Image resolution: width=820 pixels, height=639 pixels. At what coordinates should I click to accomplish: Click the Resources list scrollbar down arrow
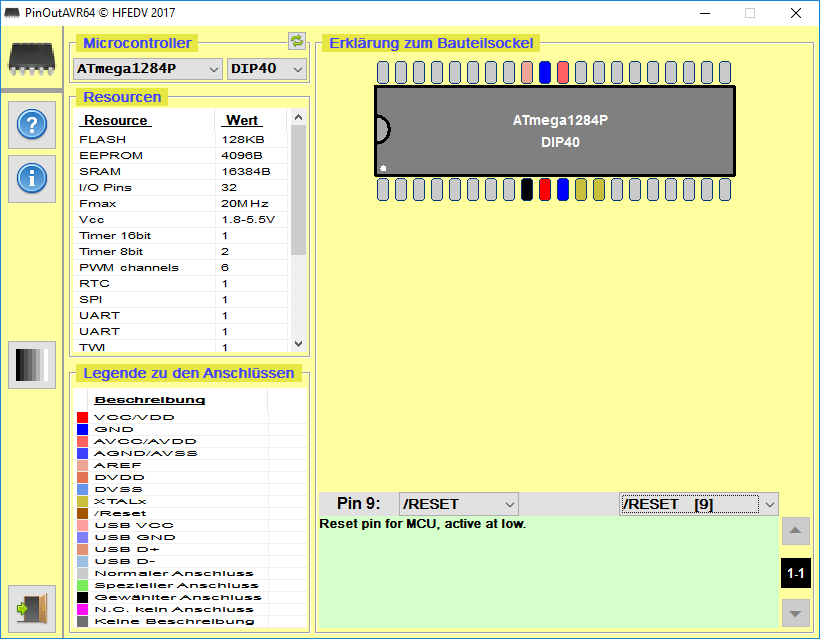(x=299, y=344)
